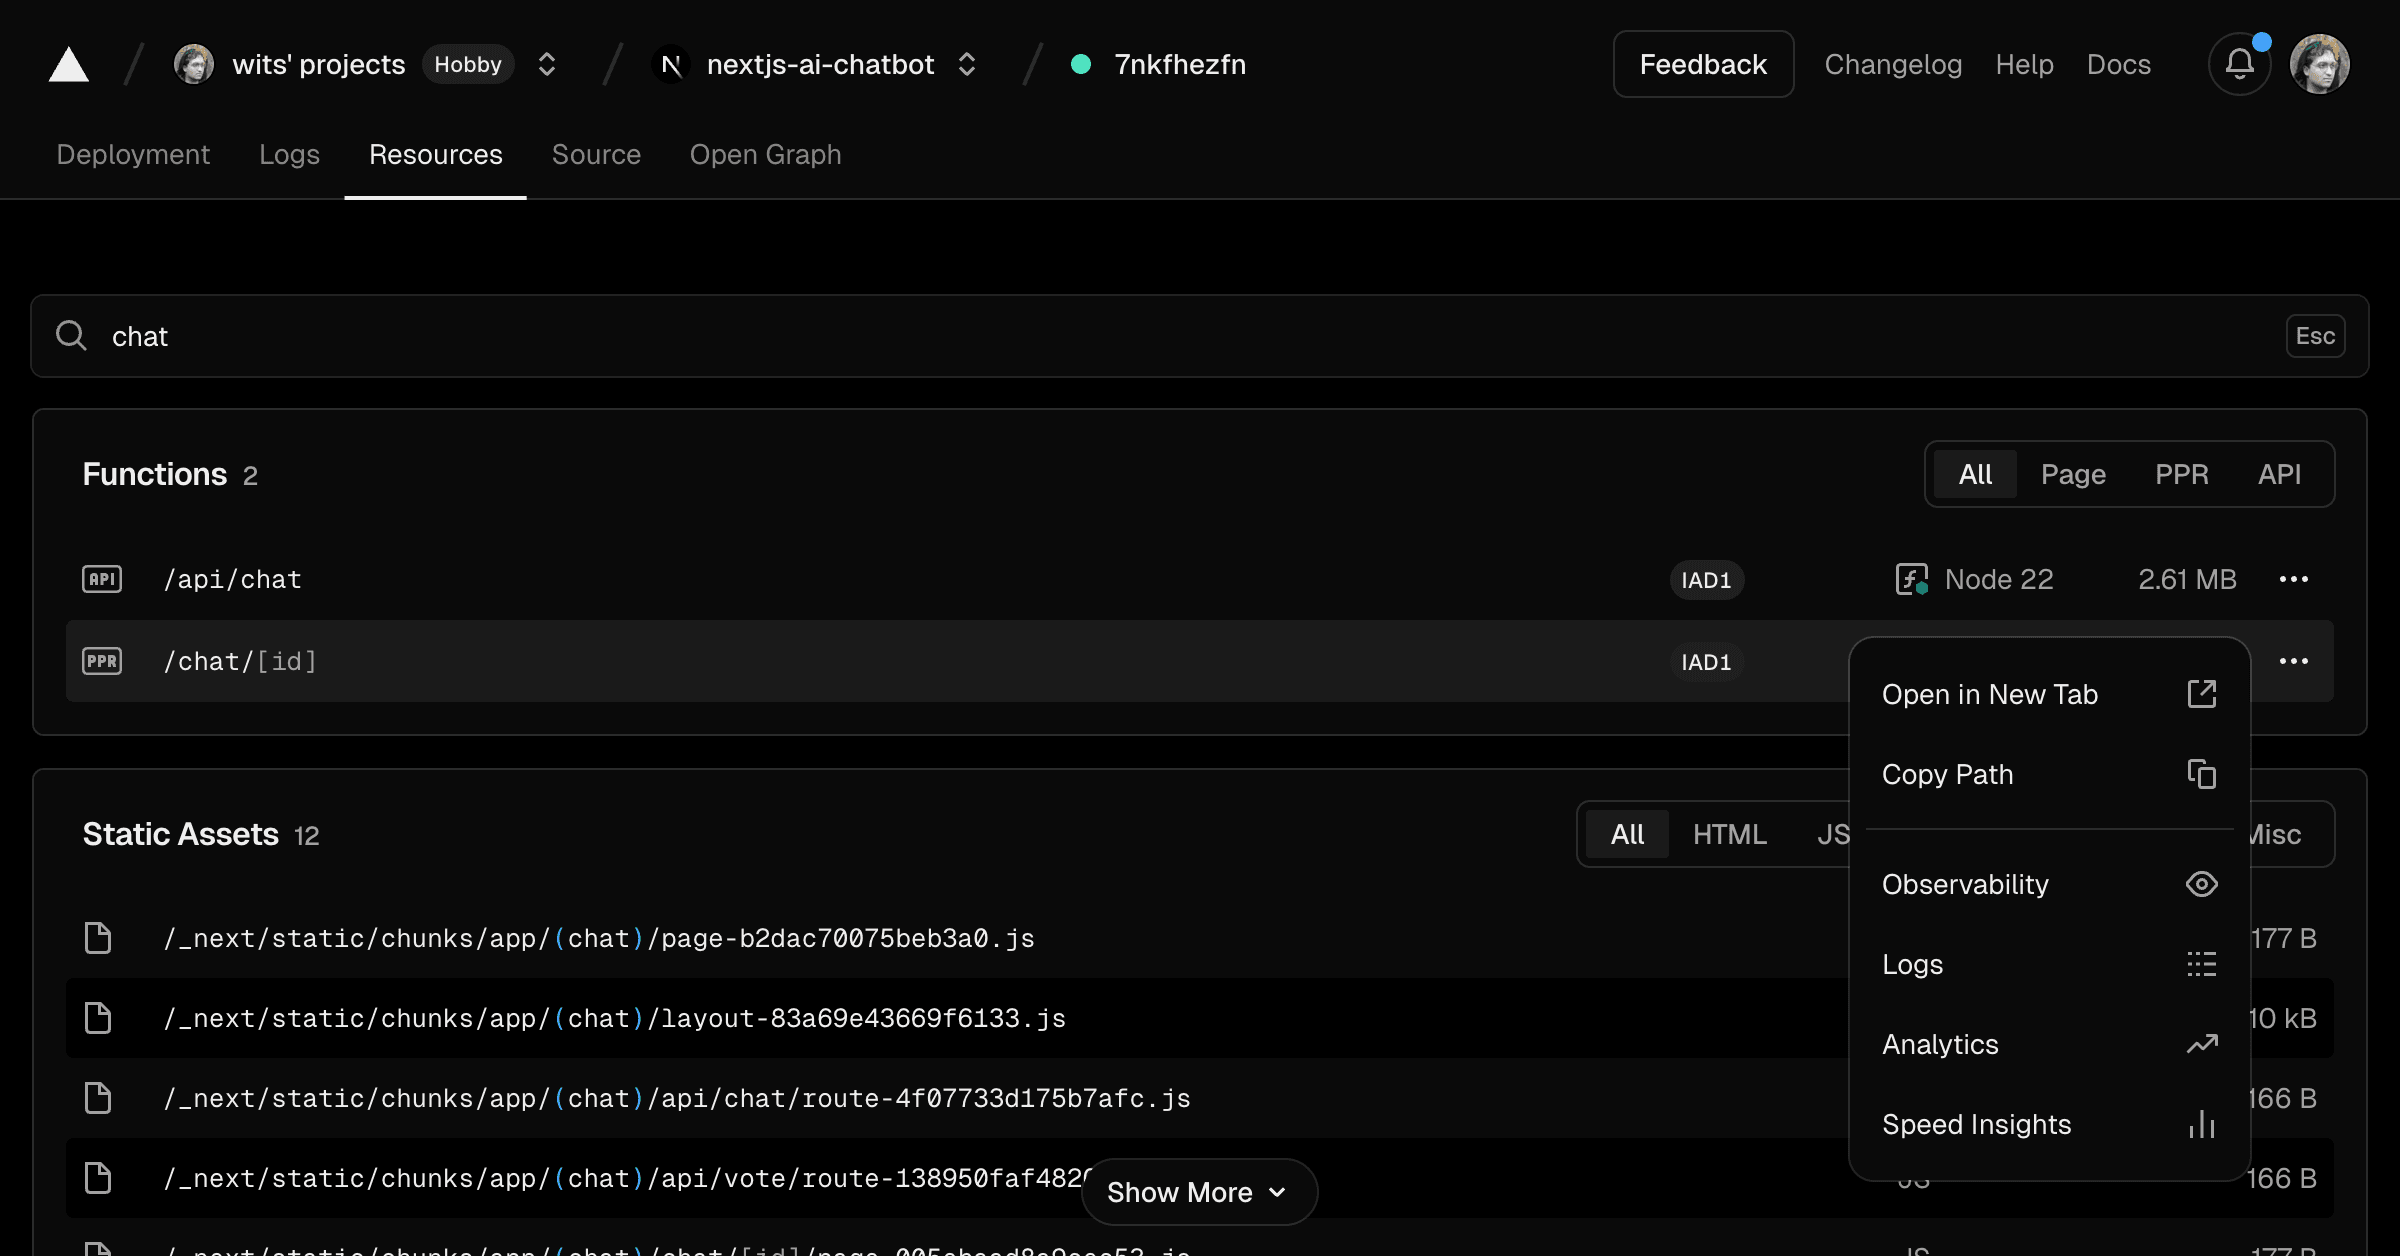Open notifications via the bell icon
The width and height of the screenshot is (2400, 1256).
pos(2239,63)
